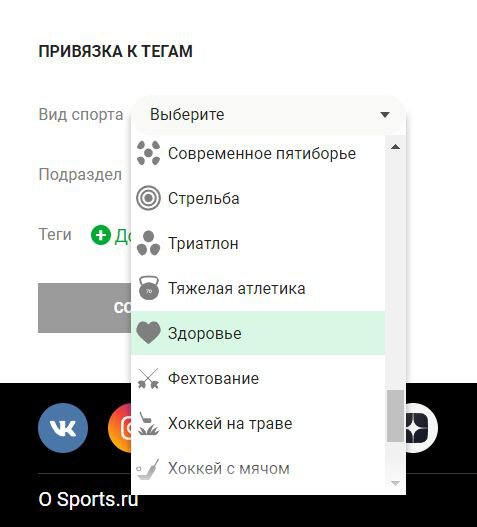Click the weightlifting kettlebell icon

click(149, 288)
